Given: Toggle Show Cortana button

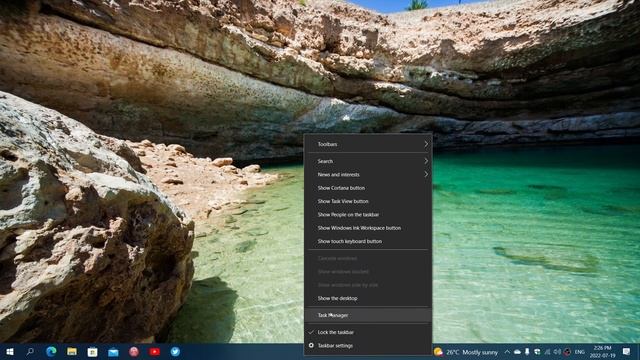Looking at the screenshot, I should click(x=368, y=188).
